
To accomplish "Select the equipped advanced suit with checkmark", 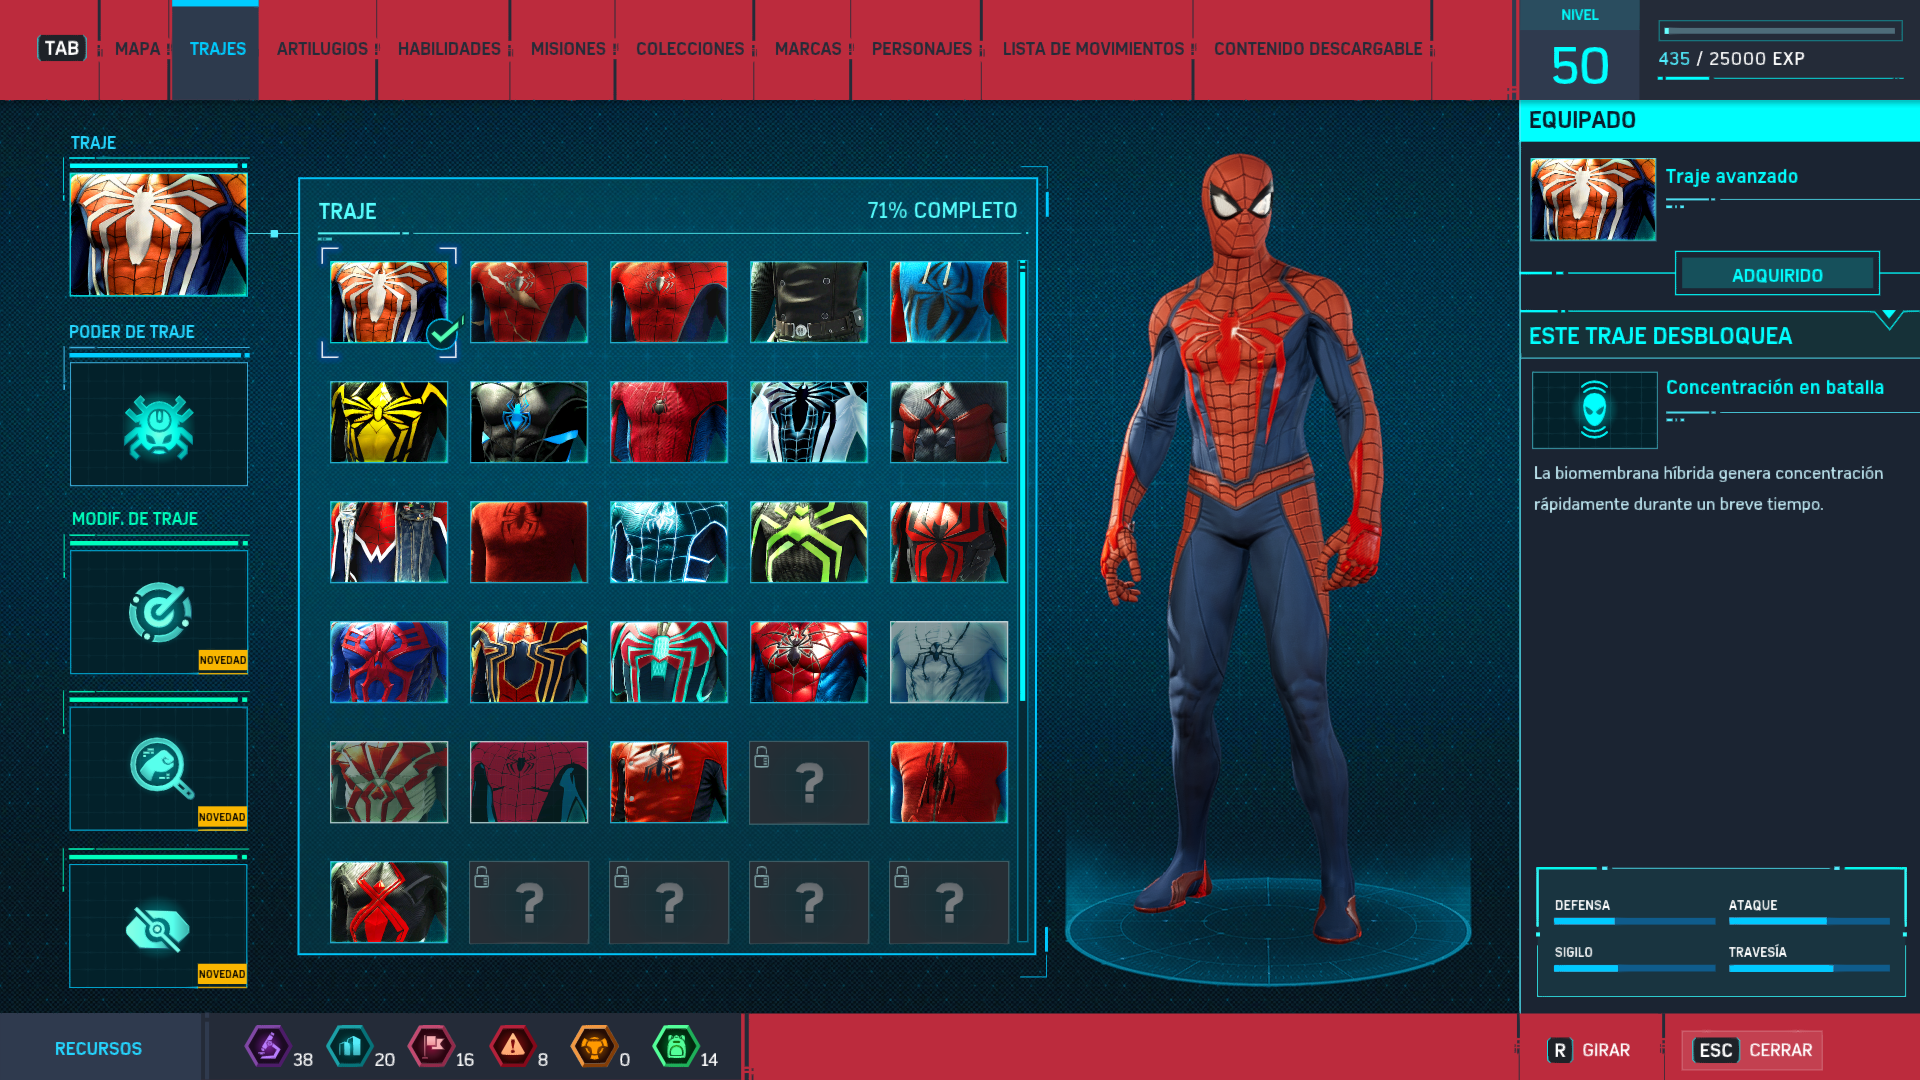I will click(x=389, y=302).
